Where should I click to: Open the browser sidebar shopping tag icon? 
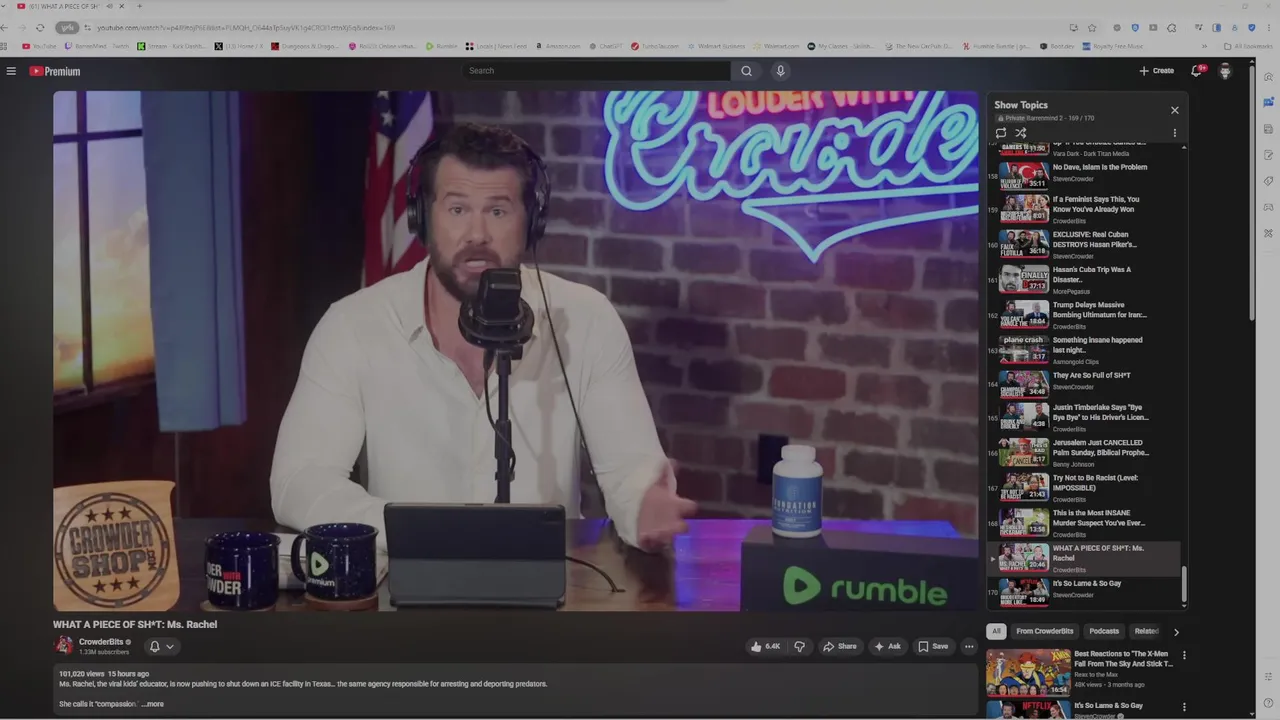pos(1268,181)
